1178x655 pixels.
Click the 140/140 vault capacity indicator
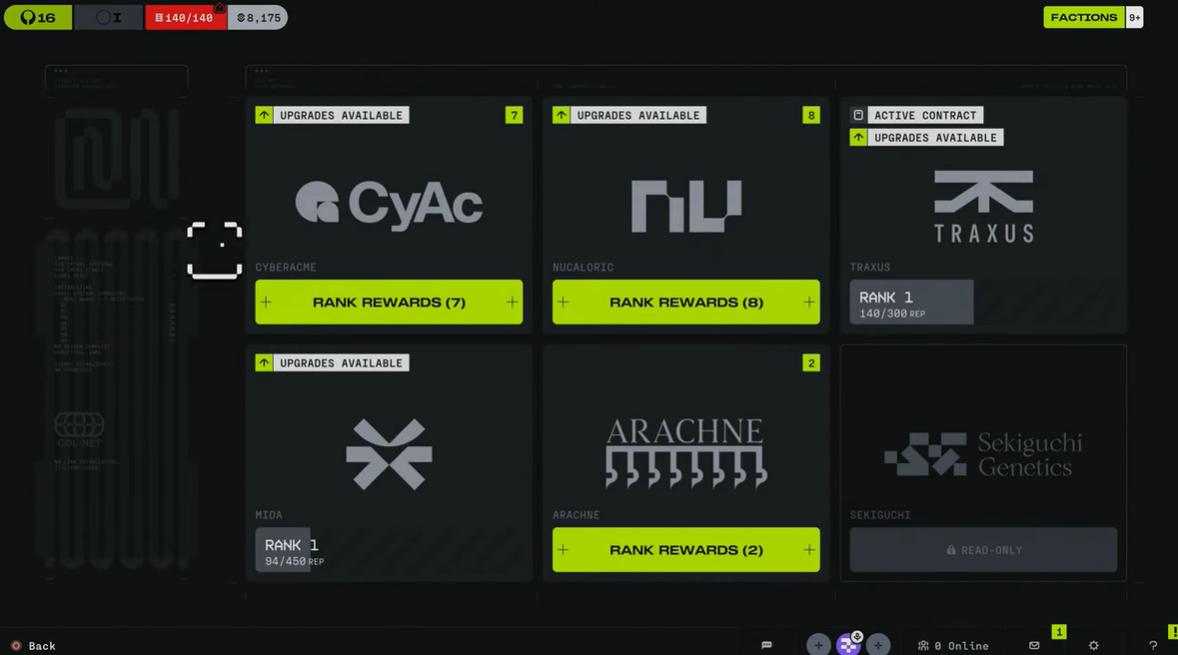point(185,17)
